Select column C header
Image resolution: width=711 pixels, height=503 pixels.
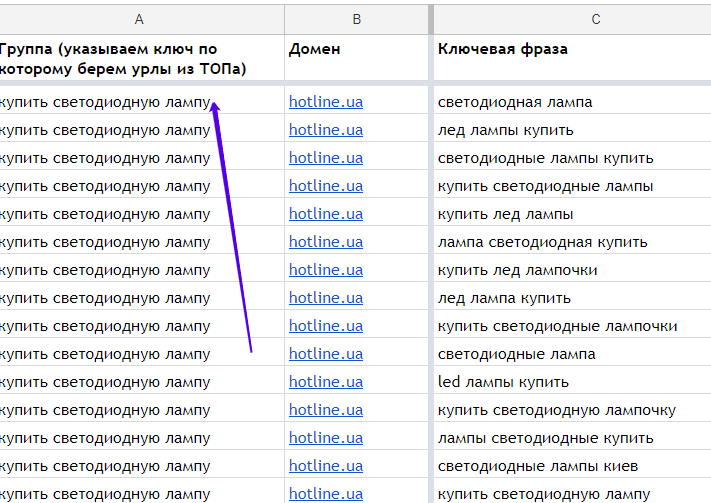point(570,19)
